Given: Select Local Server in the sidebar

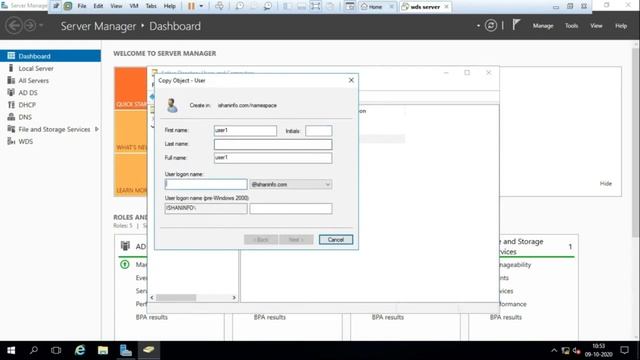Looking at the screenshot, I should pos(50,68).
